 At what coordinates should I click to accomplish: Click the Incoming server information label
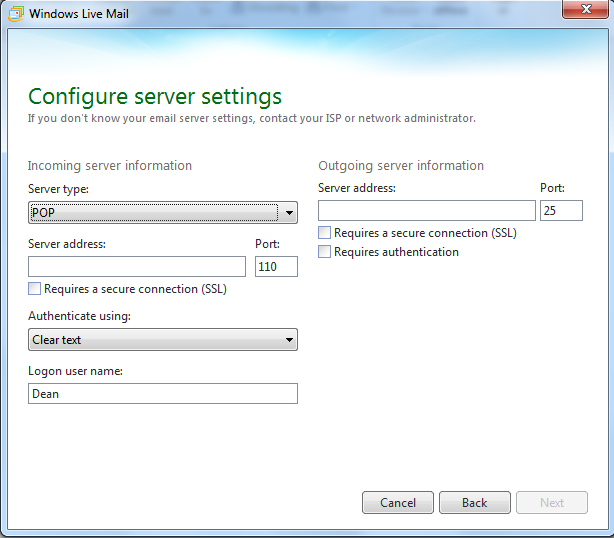[110, 166]
